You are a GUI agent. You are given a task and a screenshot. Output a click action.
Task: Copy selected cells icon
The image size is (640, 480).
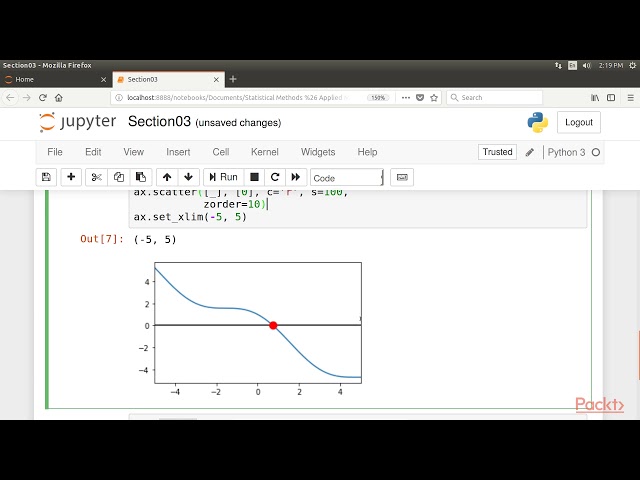(119, 177)
